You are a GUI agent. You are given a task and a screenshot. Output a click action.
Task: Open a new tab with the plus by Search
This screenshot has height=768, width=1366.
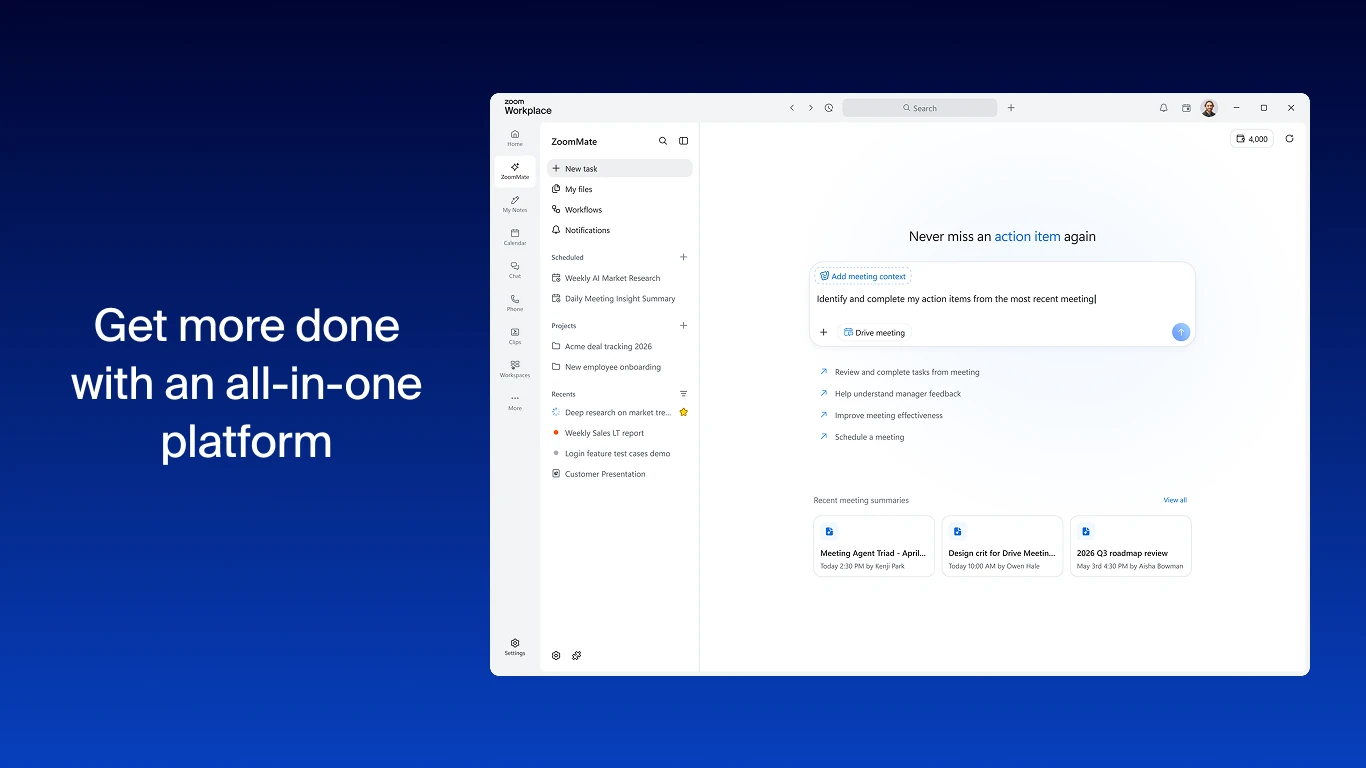[x=1011, y=108]
